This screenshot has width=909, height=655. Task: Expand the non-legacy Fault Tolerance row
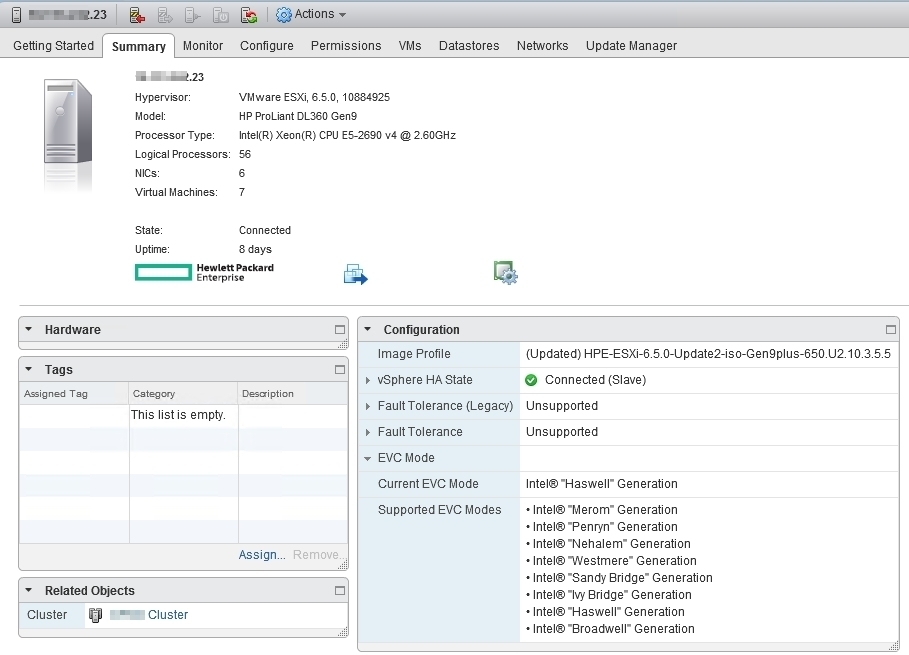click(x=368, y=432)
